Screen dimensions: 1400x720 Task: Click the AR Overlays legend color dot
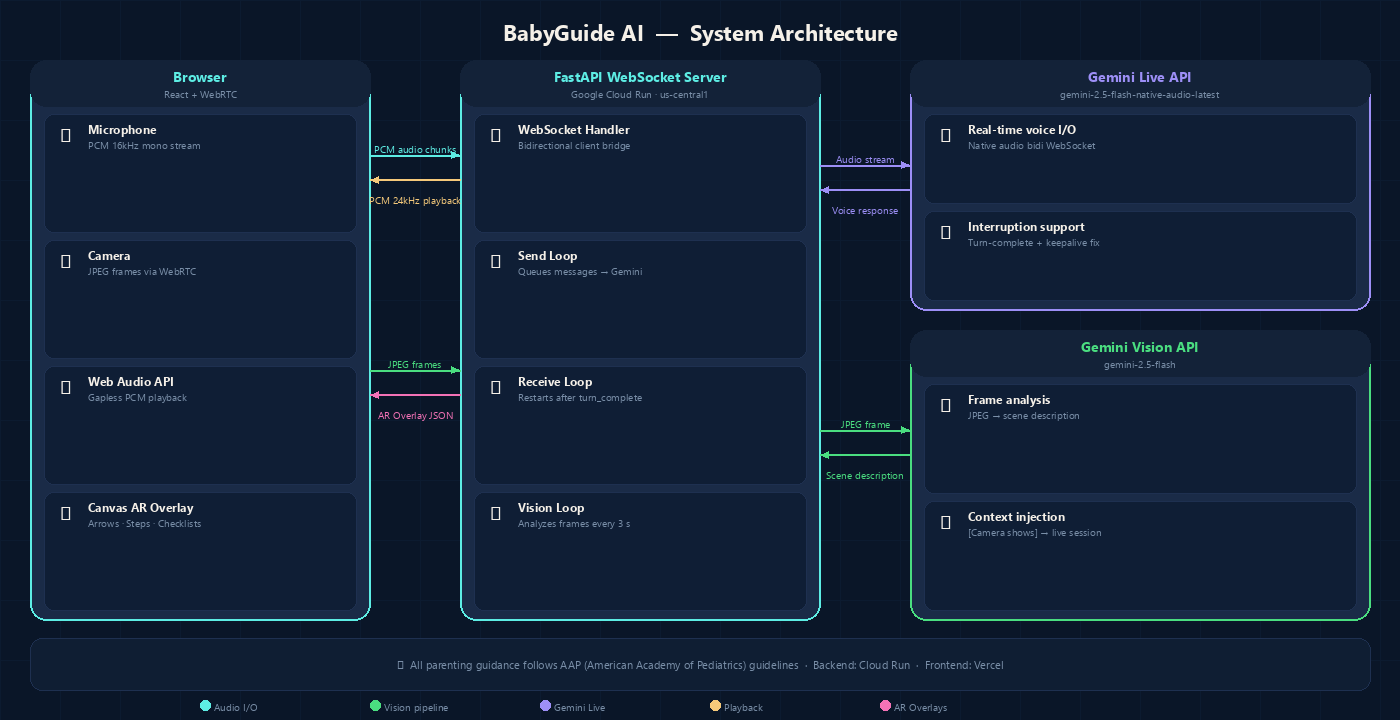coord(885,706)
